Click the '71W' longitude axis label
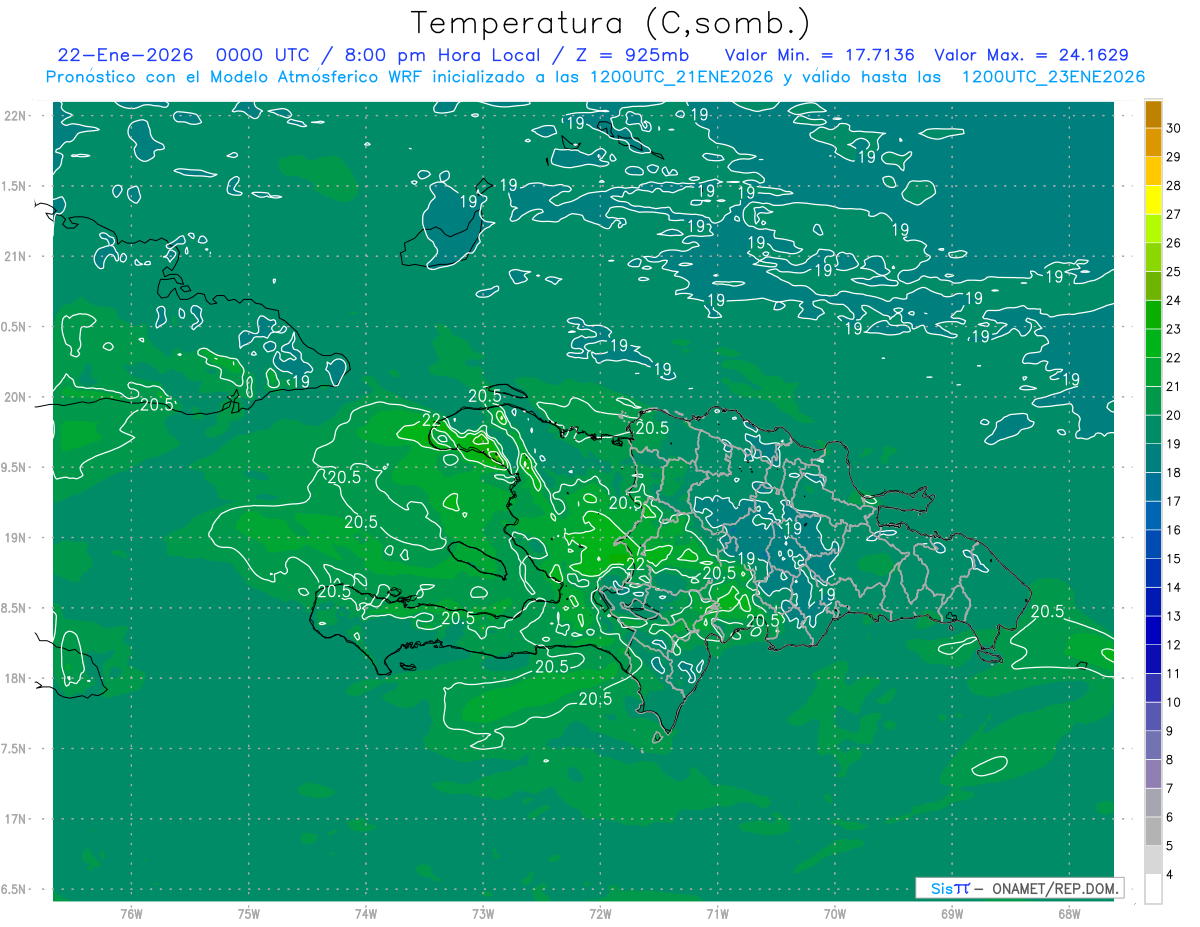1200x927 pixels. (x=717, y=914)
